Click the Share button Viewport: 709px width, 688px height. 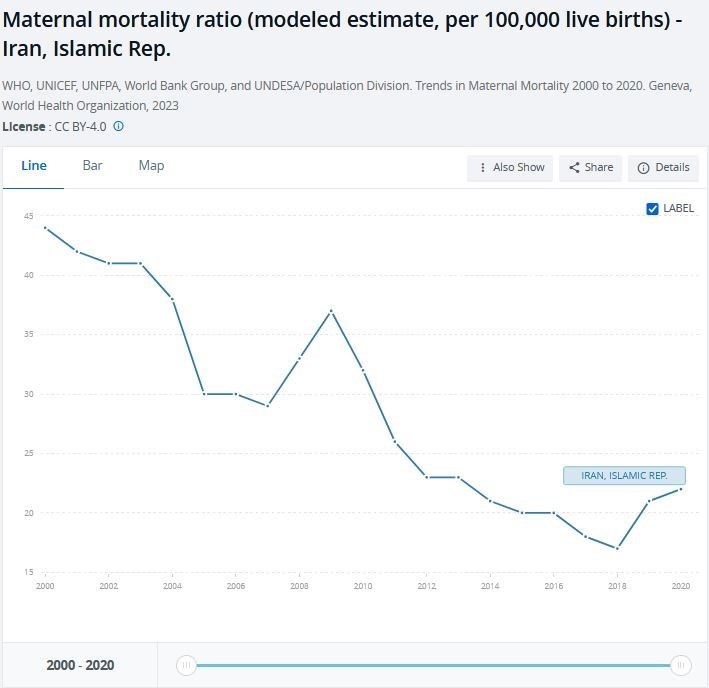pos(591,168)
